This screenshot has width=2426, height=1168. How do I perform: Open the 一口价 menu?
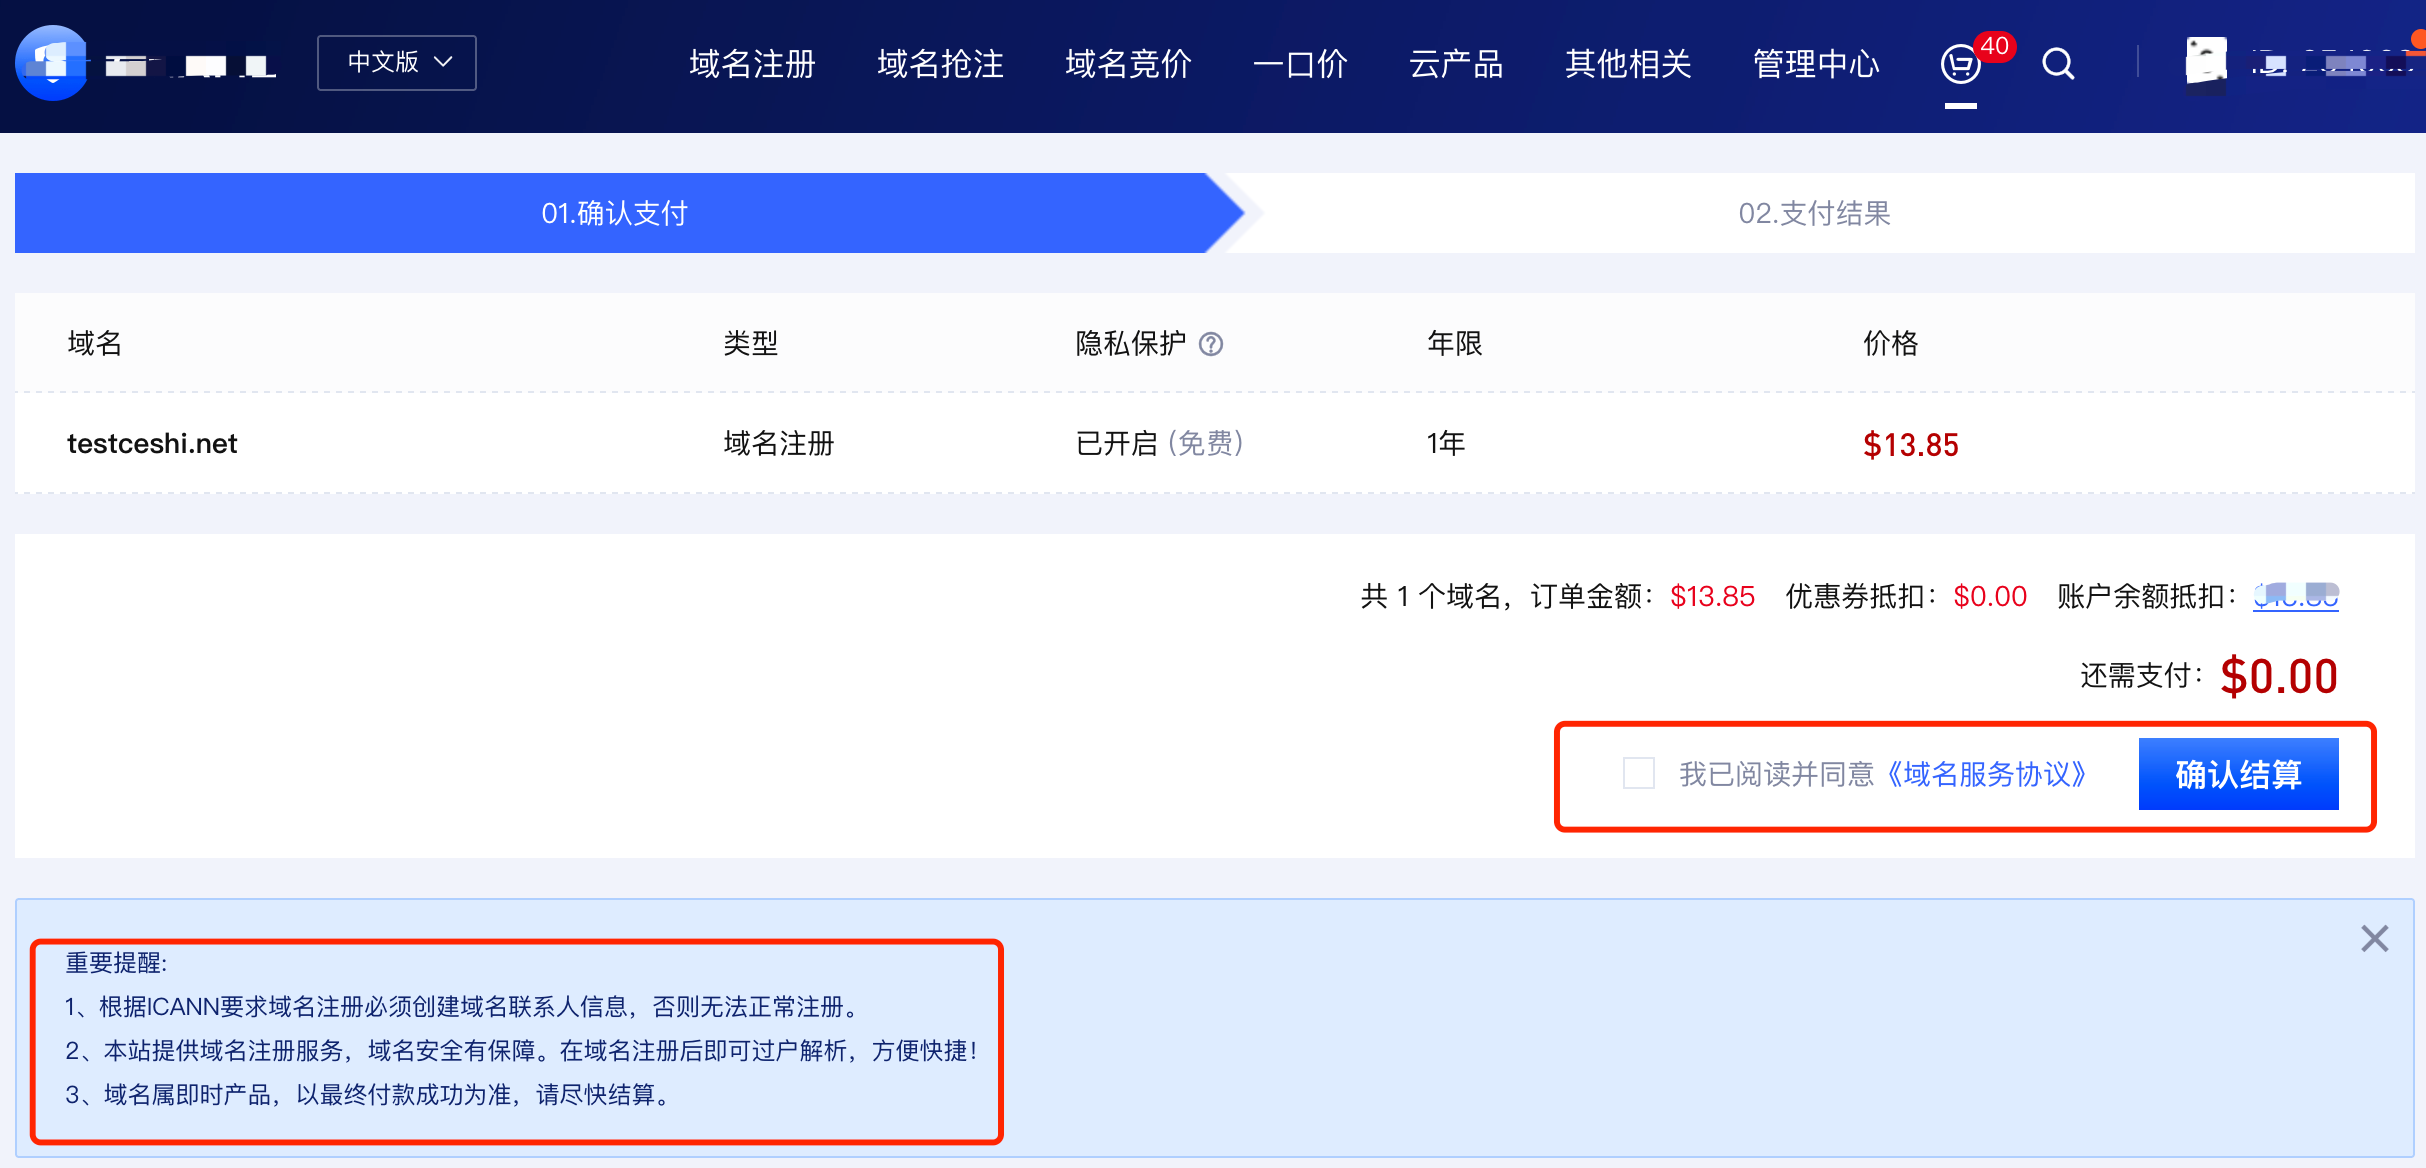pos(1300,64)
